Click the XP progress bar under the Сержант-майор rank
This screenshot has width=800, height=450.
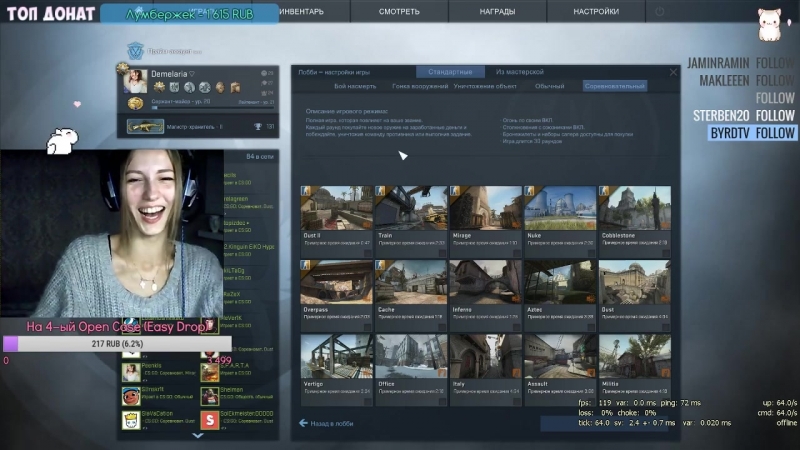pos(213,108)
